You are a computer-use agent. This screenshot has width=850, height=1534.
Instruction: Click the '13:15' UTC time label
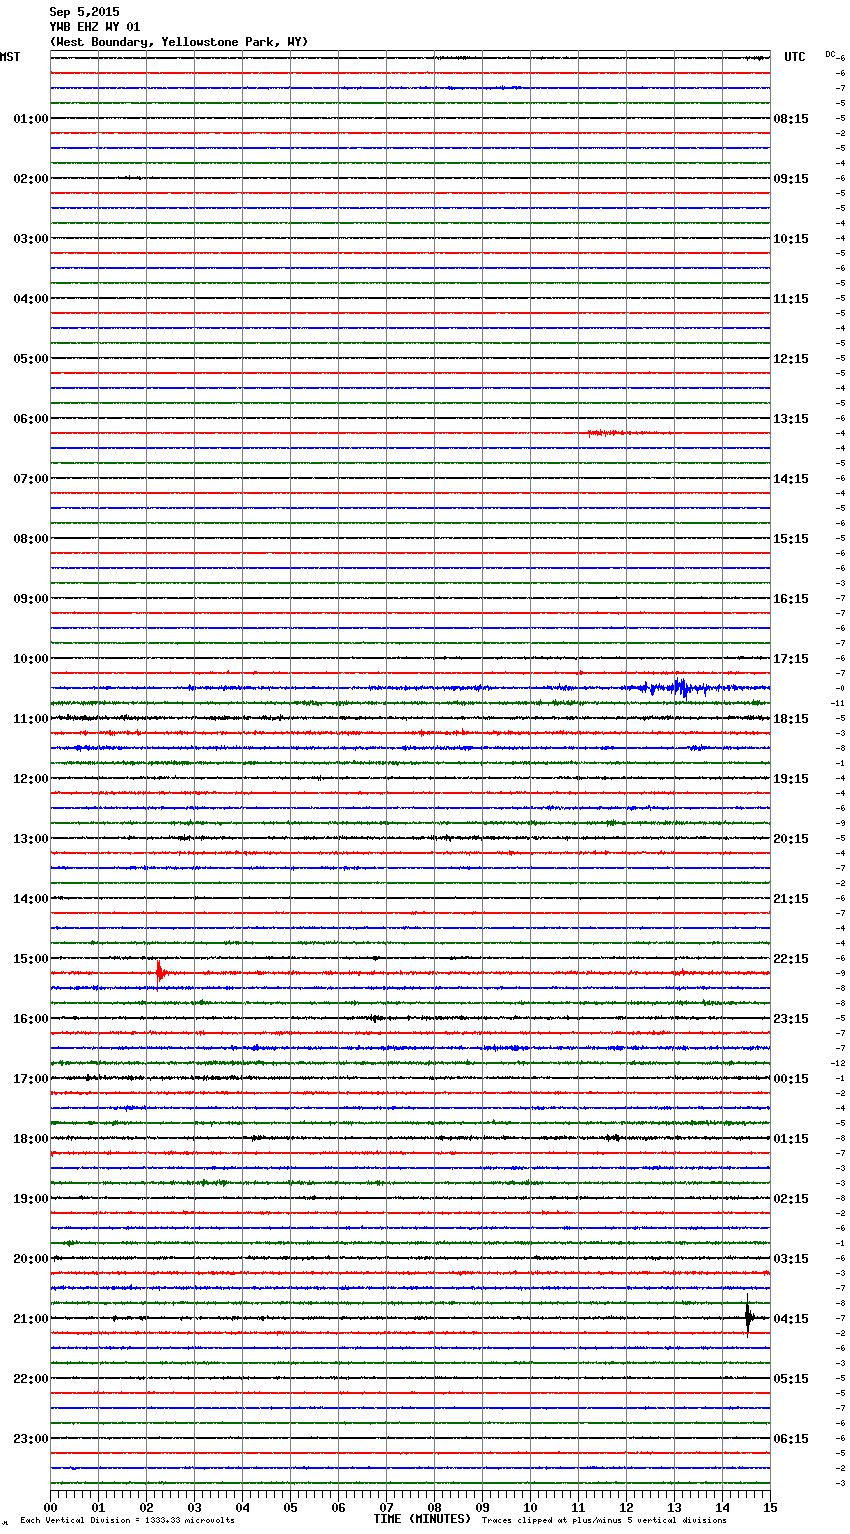click(791, 418)
